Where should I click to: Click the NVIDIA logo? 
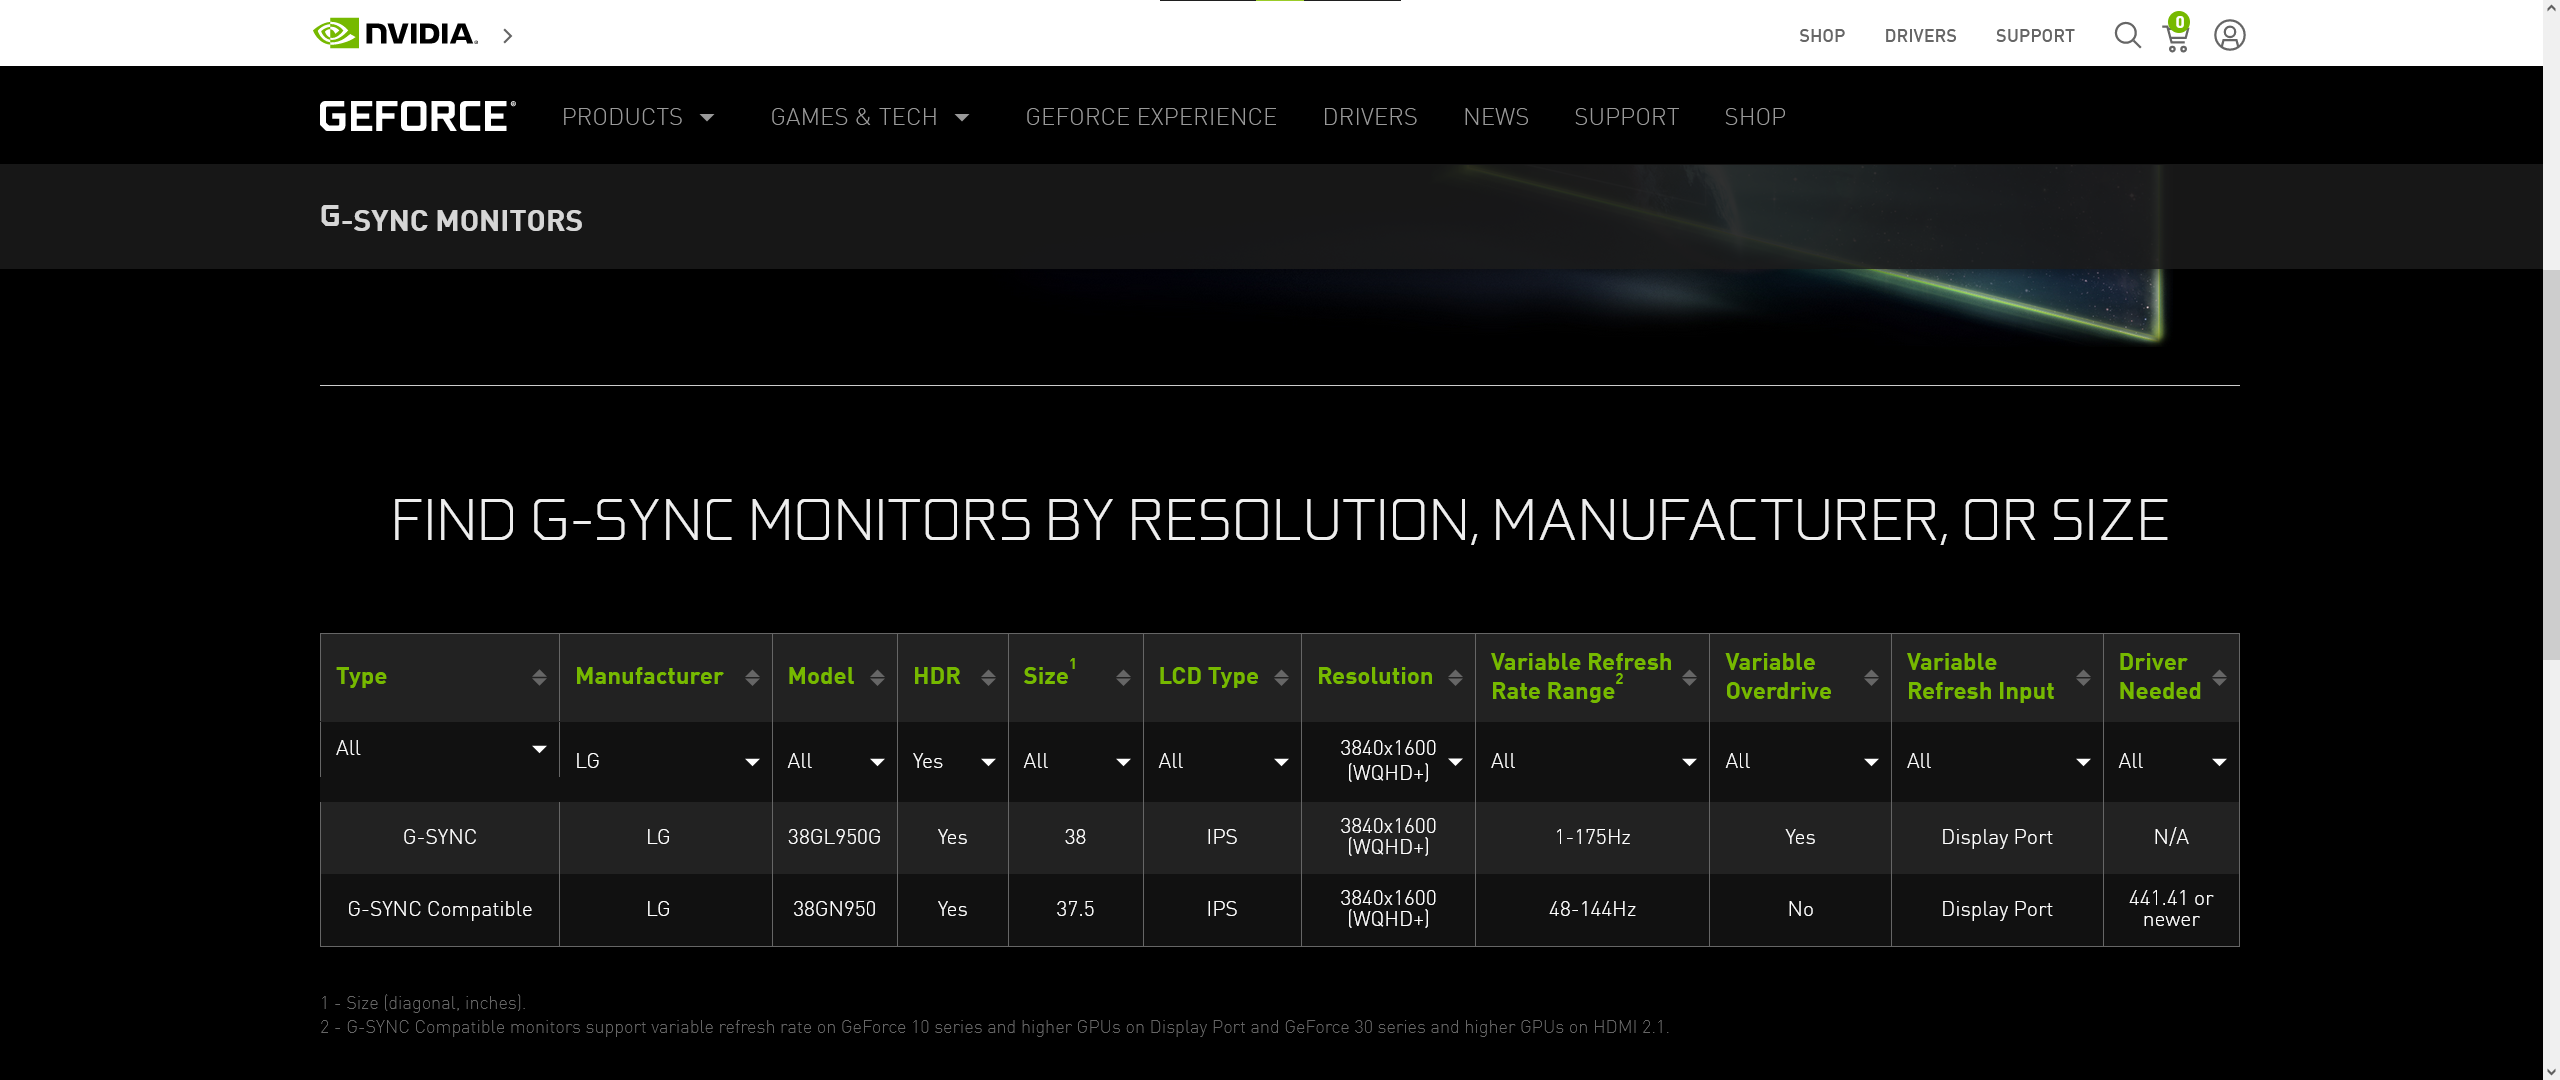[x=396, y=34]
